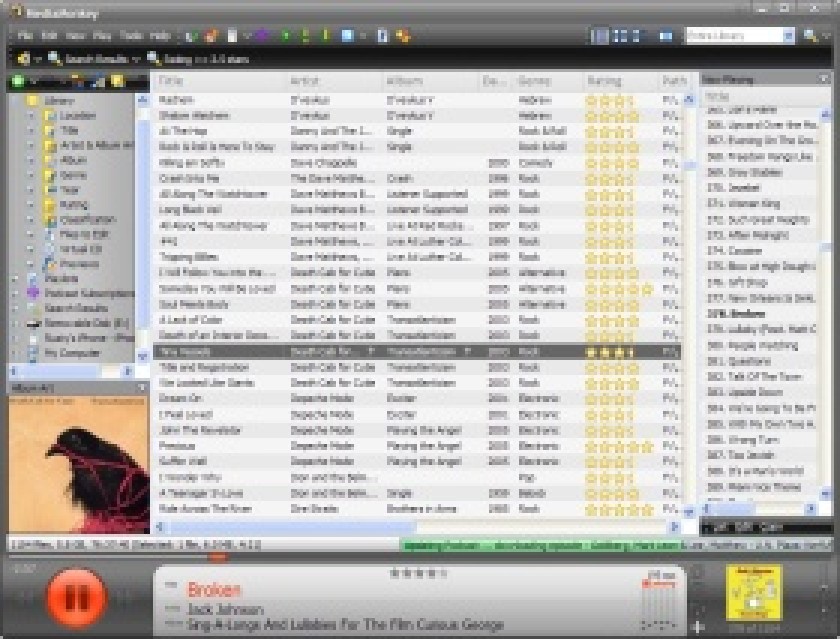Select the "John The Revelator" track row
Screen dimensions: 840x639
[x=417, y=430]
